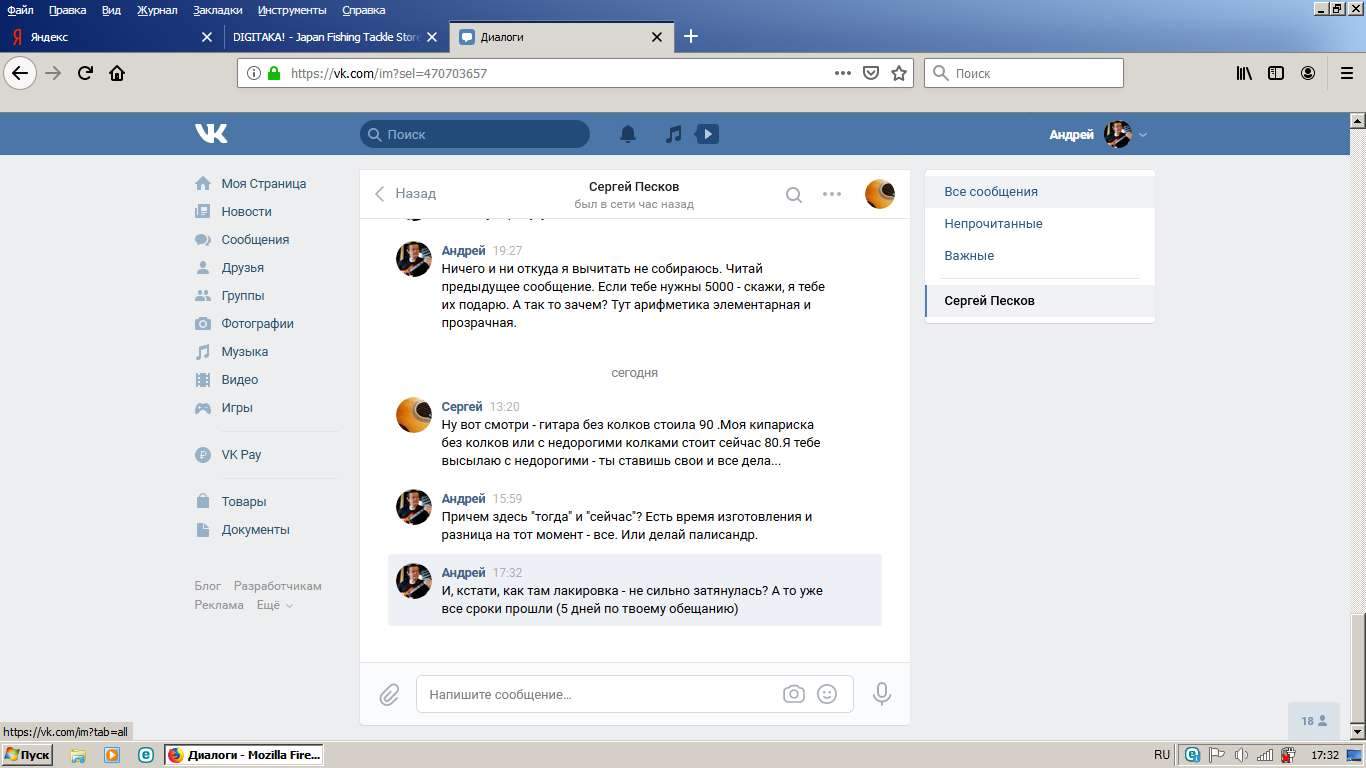The width and height of the screenshot is (1366, 768).
Task: Click the taskbar clock showing 17:32
Action: [1324, 755]
